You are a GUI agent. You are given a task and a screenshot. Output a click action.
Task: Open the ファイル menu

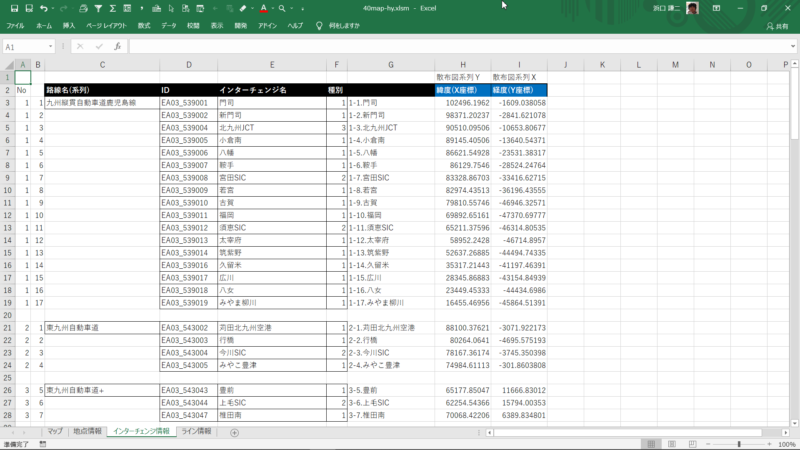coord(15,26)
